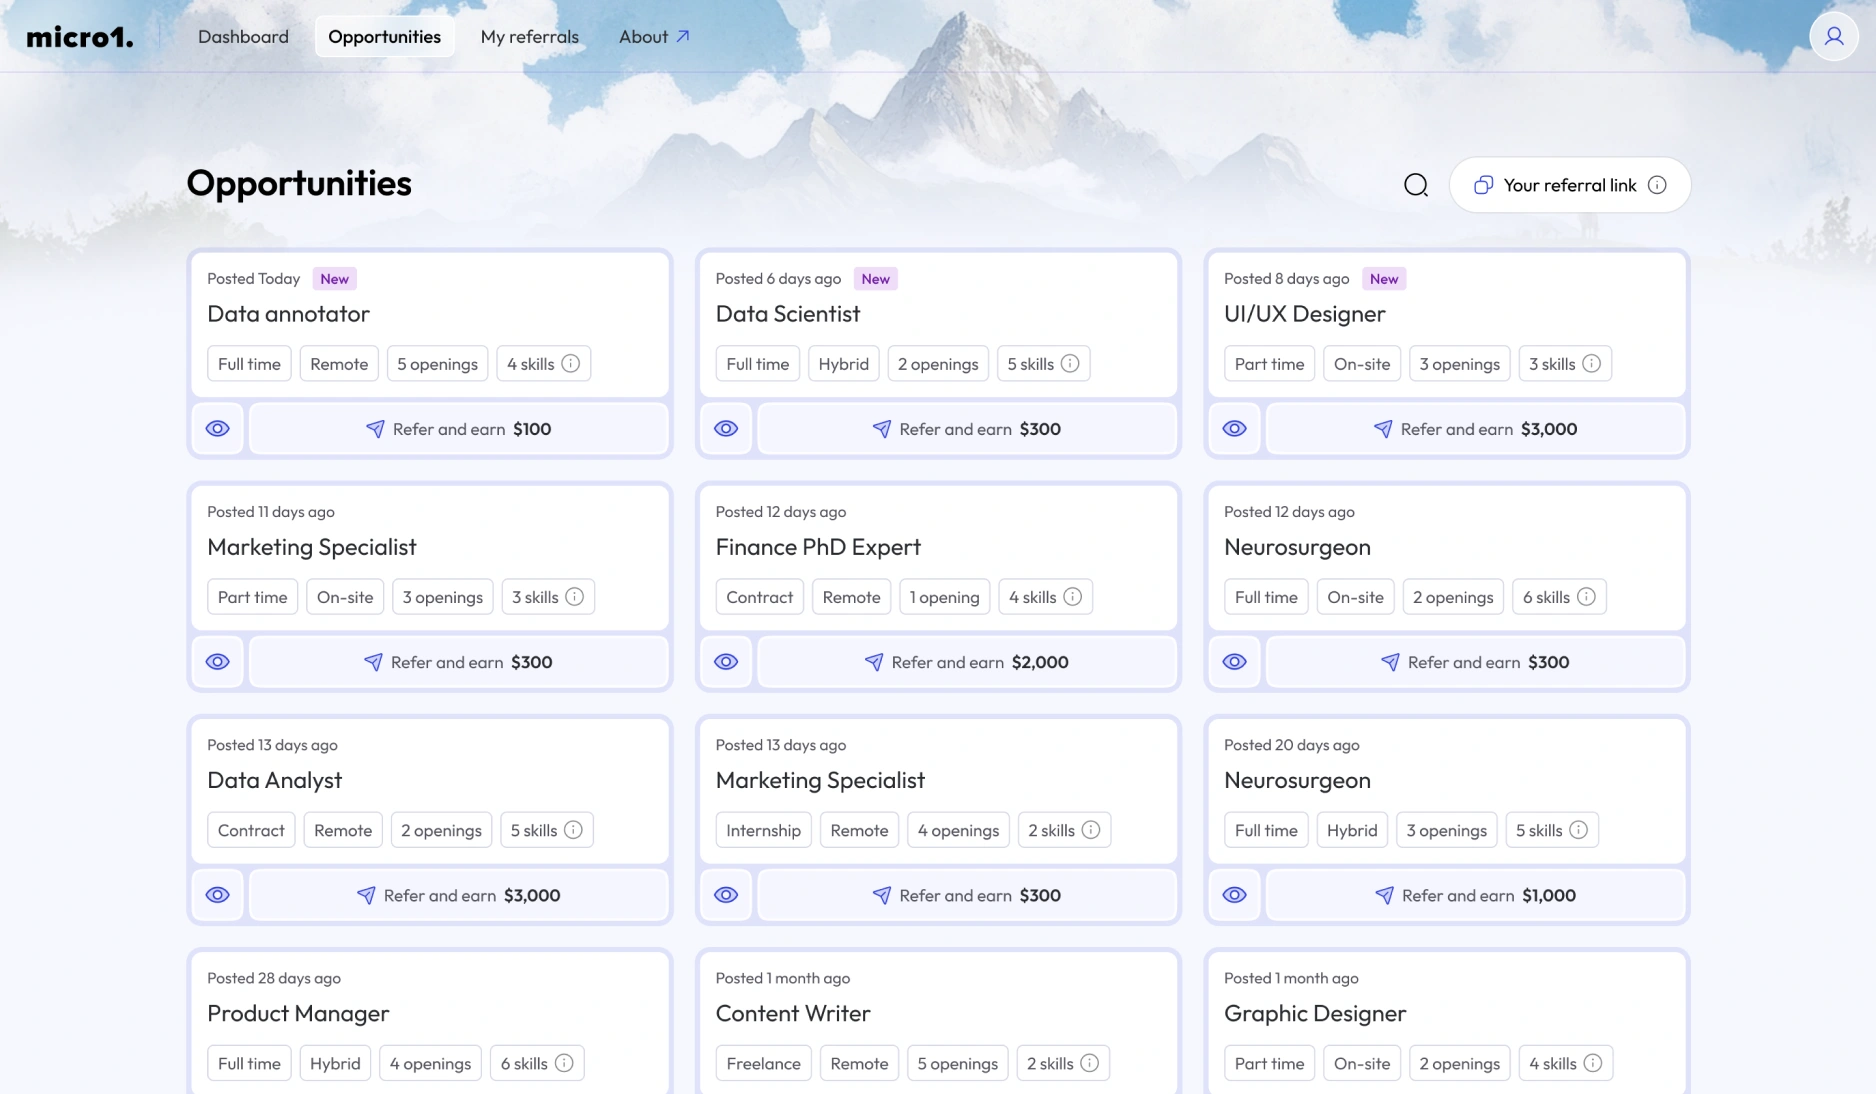
Task: Click the New badge on Data Scientist card
Action: tap(874, 278)
